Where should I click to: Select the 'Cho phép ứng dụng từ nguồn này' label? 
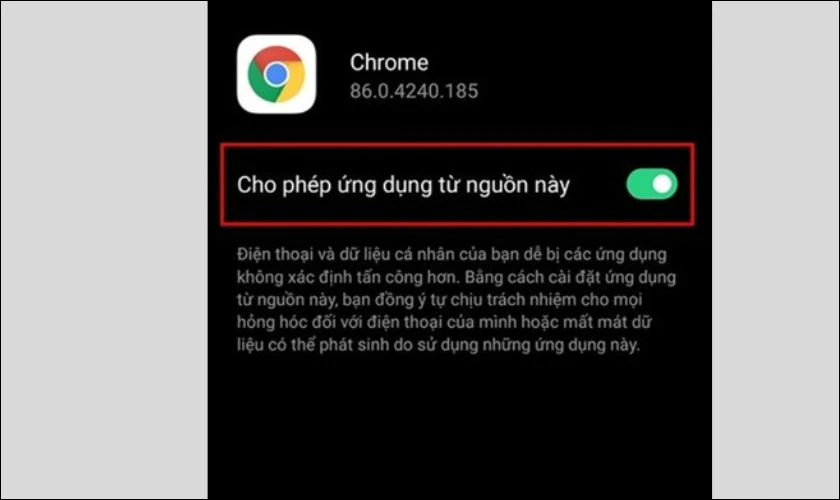point(403,185)
